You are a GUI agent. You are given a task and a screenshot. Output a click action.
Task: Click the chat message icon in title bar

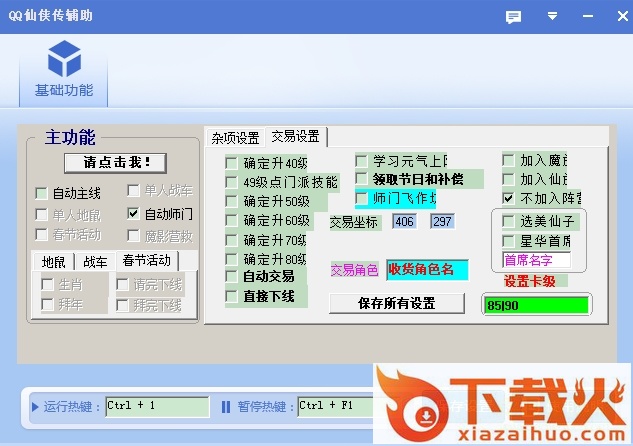point(513,17)
